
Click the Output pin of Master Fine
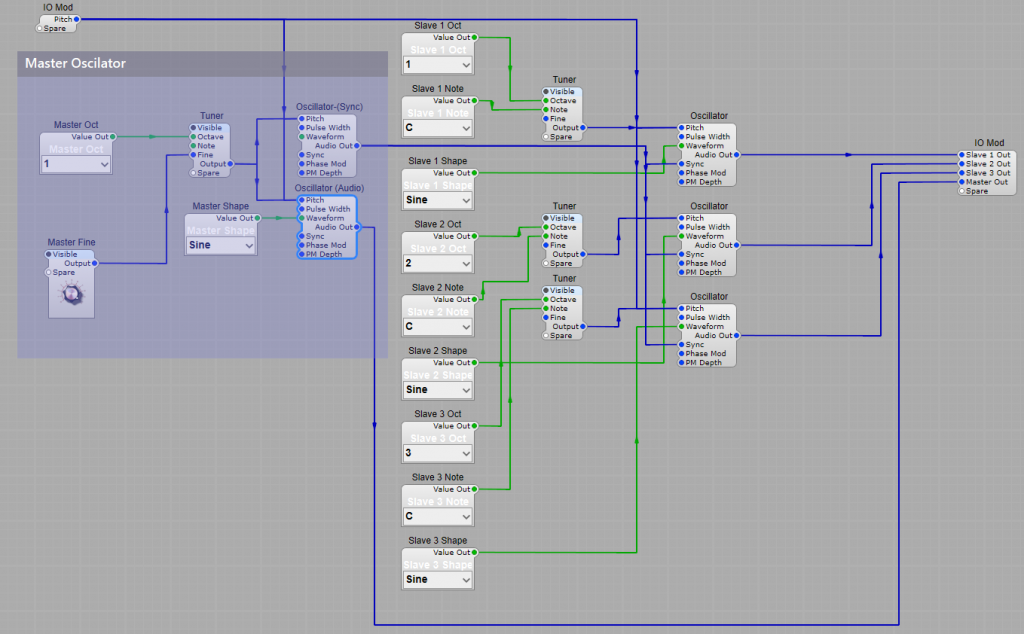(96, 263)
